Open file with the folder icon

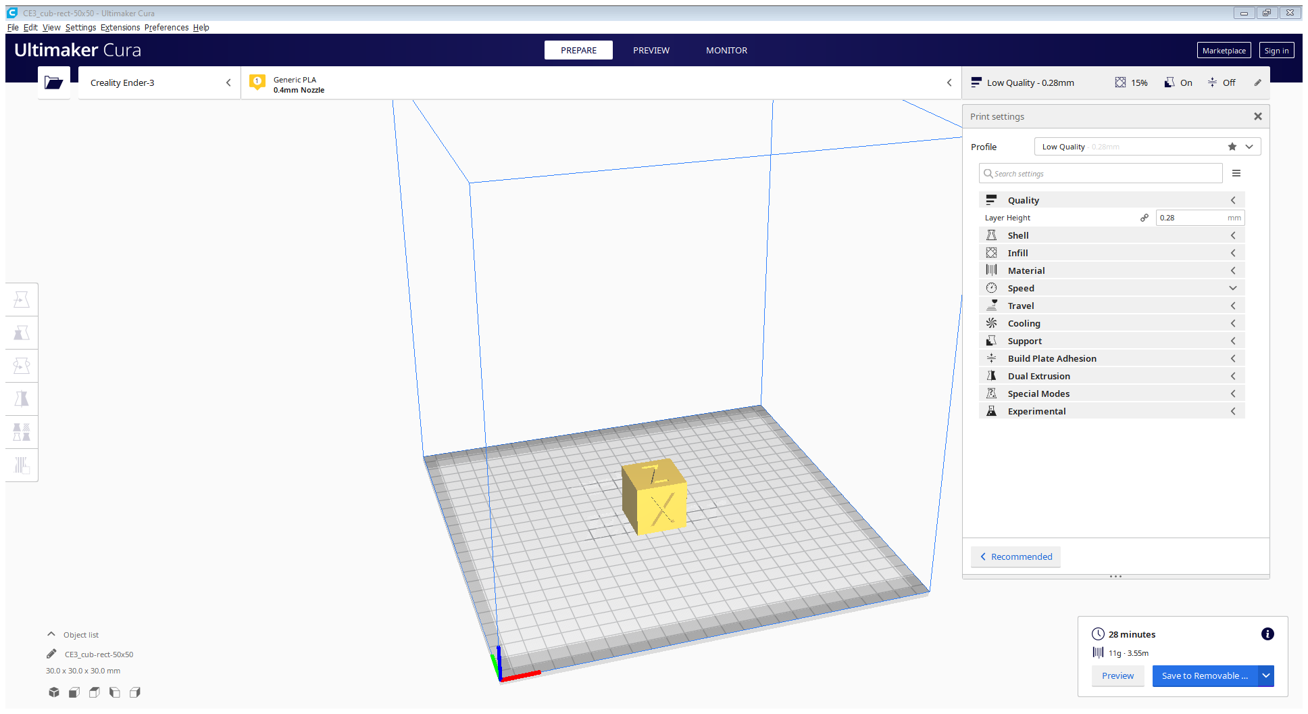pyautogui.click(x=54, y=83)
